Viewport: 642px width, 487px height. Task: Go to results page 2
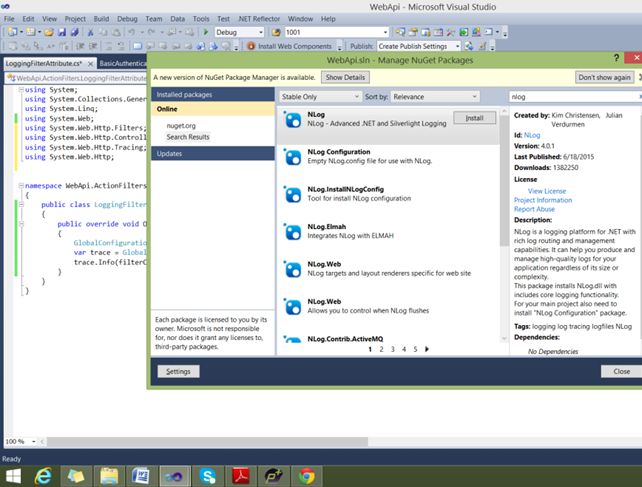click(381, 349)
